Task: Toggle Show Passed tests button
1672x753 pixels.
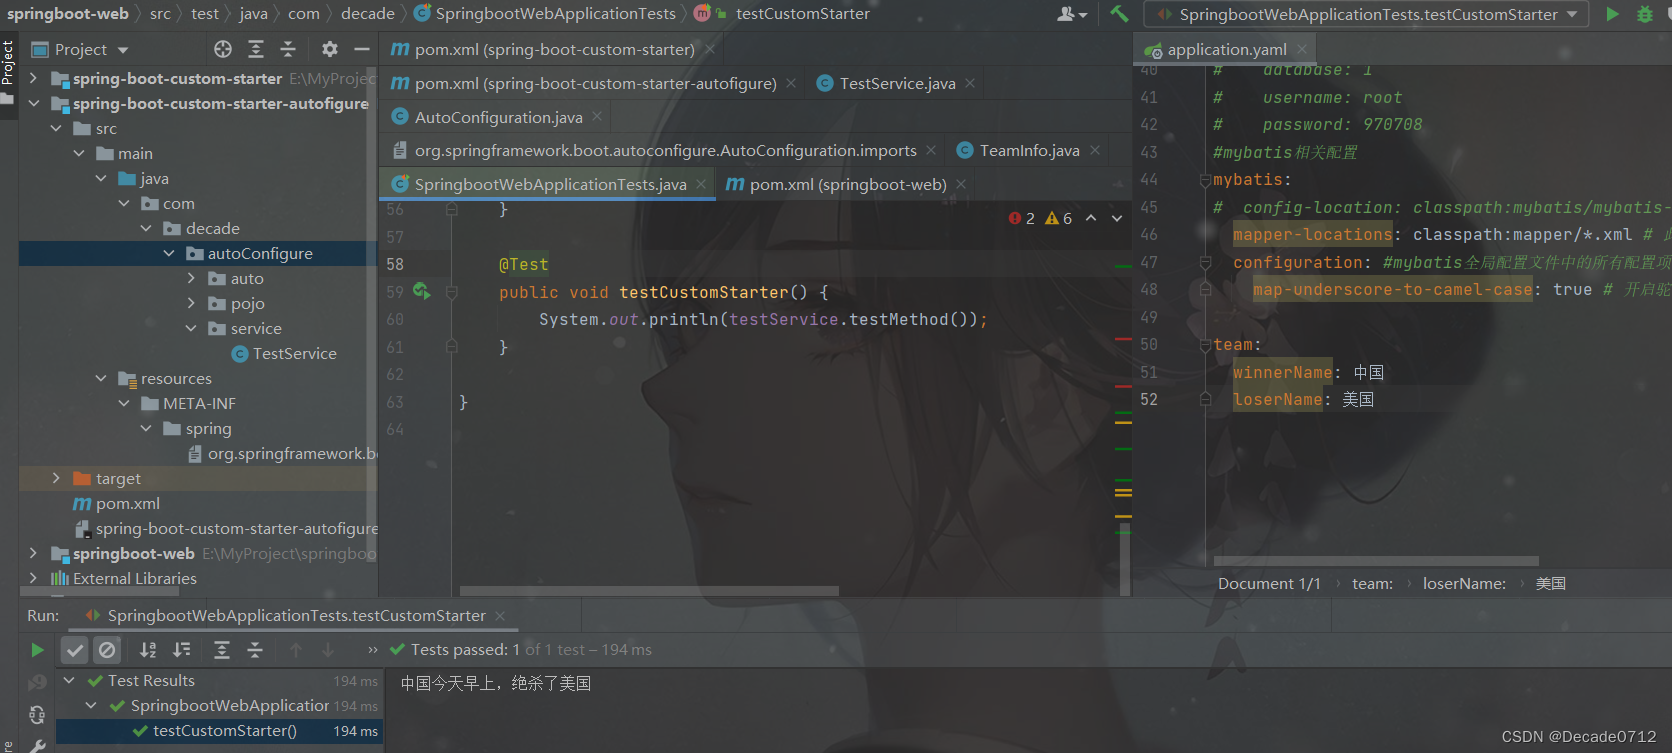Action: click(x=75, y=650)
